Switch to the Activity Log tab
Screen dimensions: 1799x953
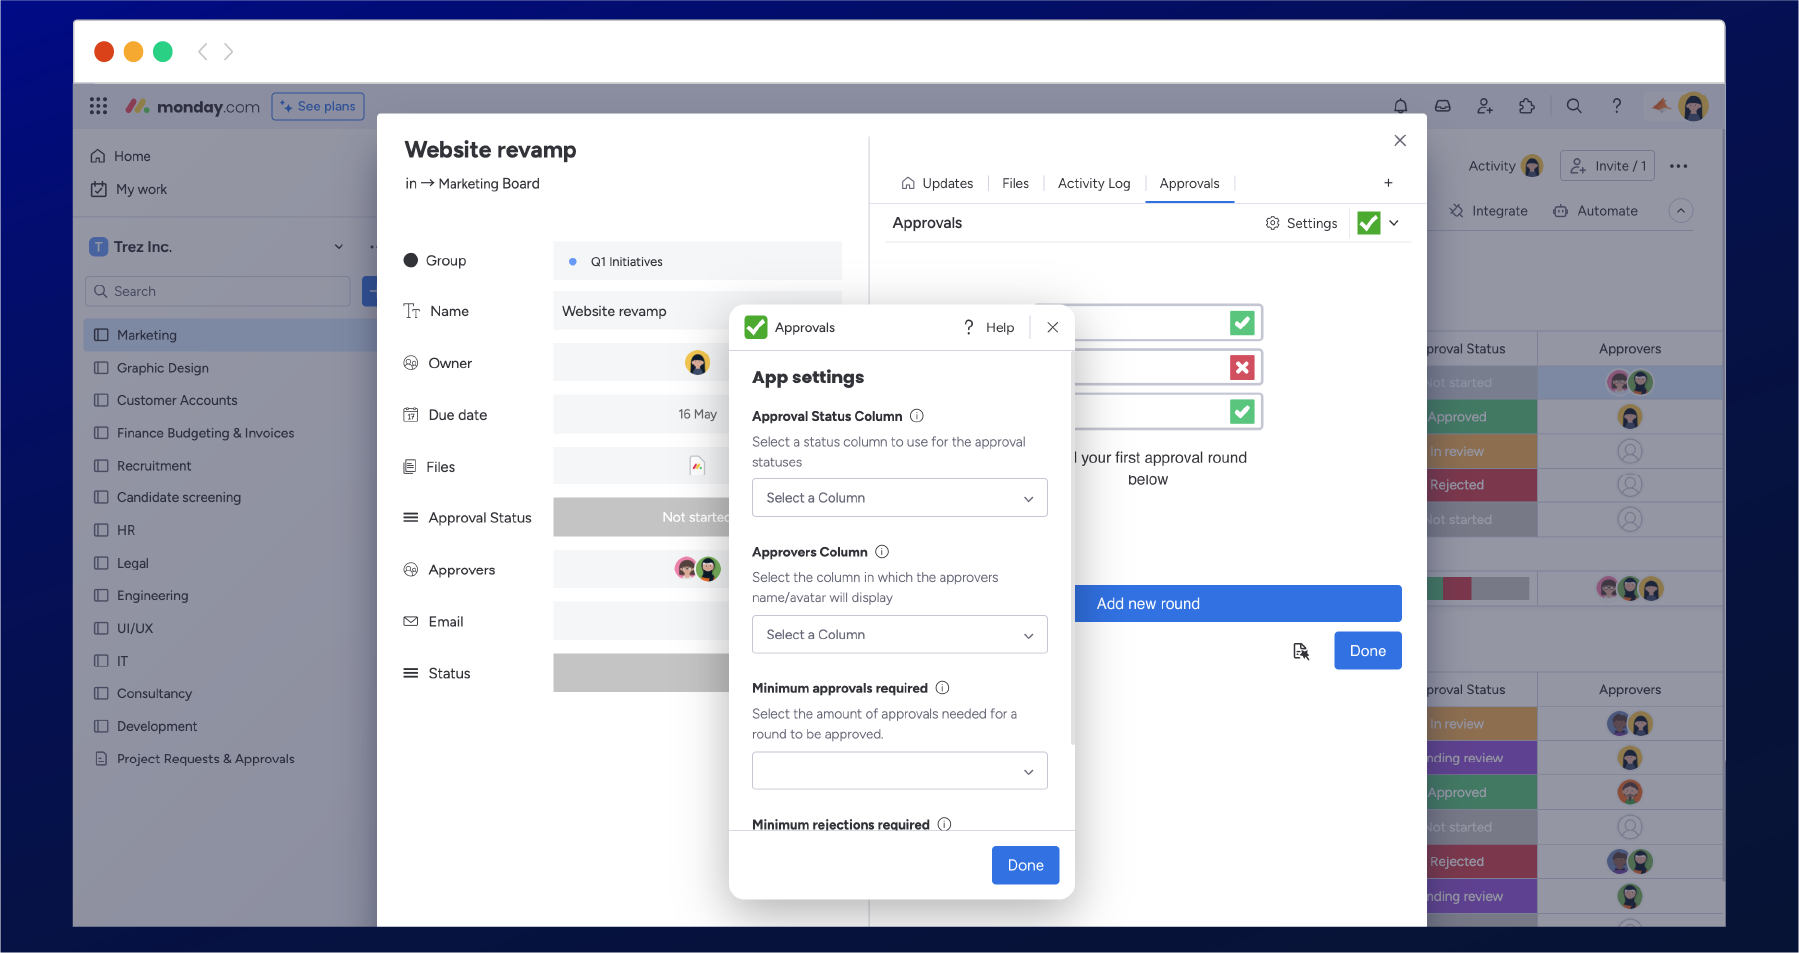tap(1093, 183)
